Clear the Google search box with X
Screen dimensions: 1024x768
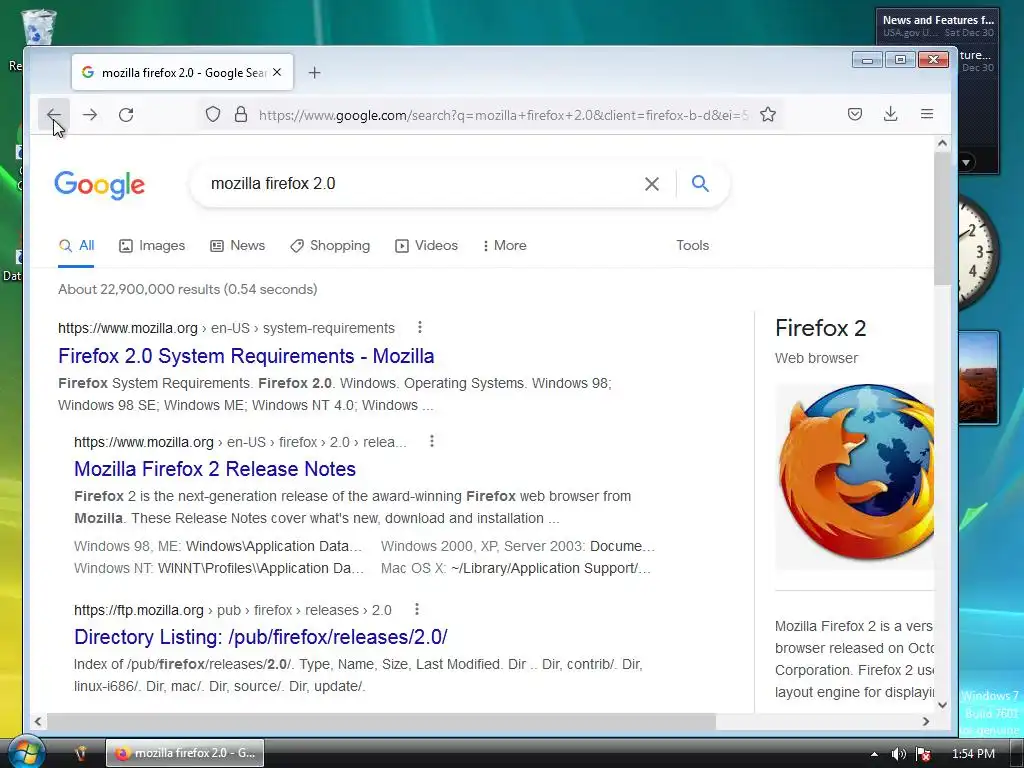click(651, 184)
